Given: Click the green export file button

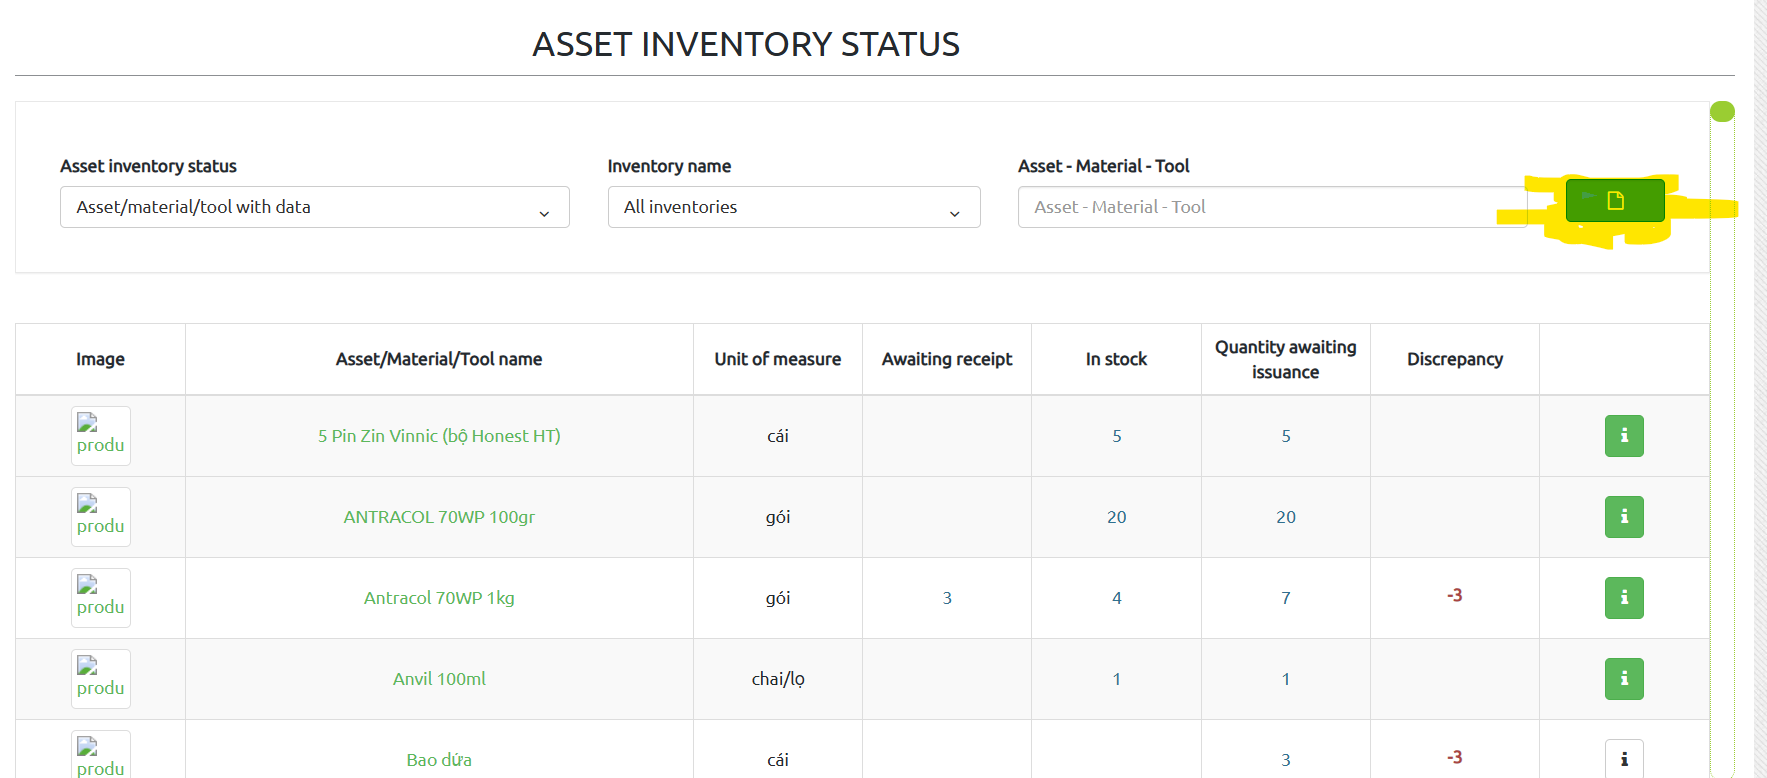Looking at the screenshot, I should [x=1614, y=201].
